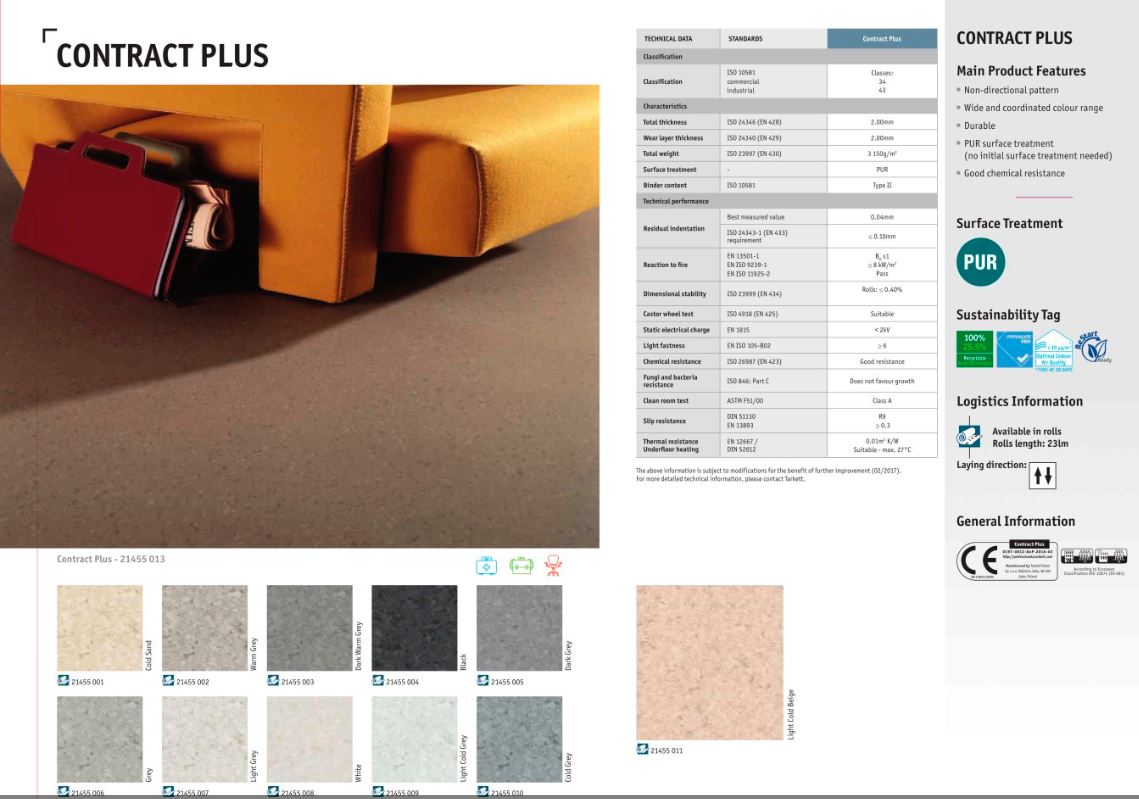Viewport: 1139px width, 799px height.
Task: Click the CONTRACT PLUS heading in the sidebar
Action: 1014,38
